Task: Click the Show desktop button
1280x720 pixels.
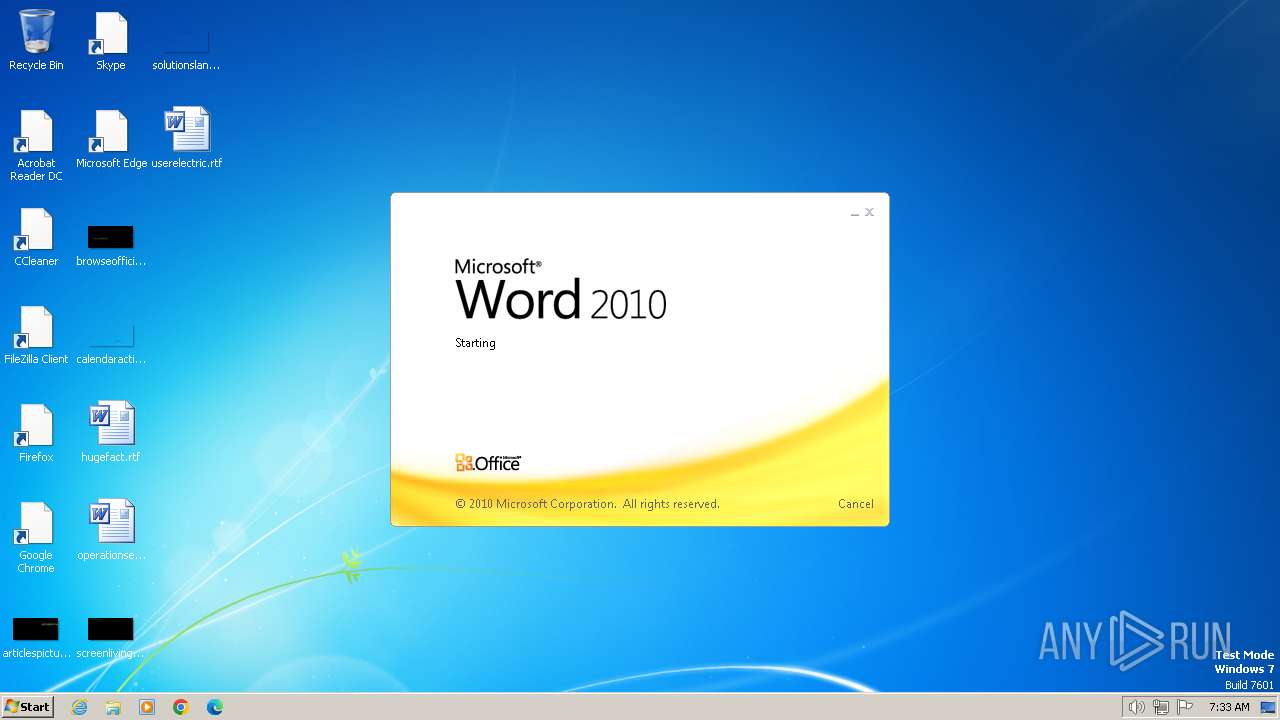Action: [1268, 707]
